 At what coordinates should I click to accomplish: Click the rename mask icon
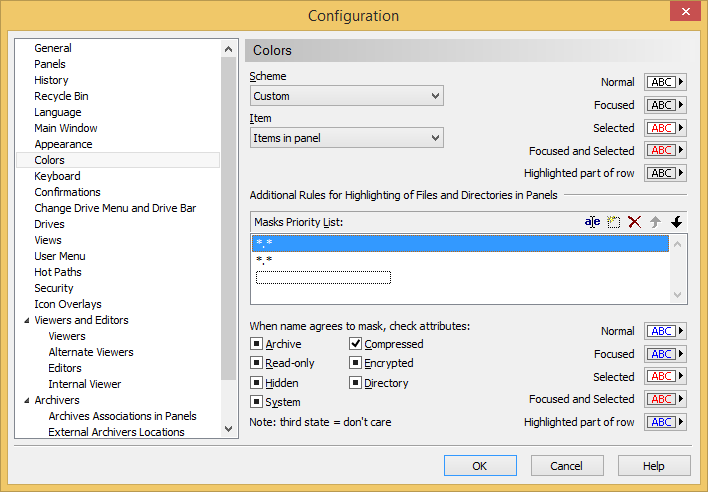coord(592,222)
